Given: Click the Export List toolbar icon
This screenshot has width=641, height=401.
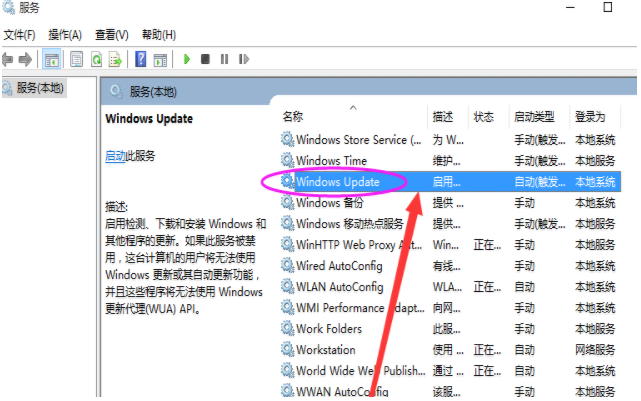Looking at the screenshot, I should click(115, 60).
